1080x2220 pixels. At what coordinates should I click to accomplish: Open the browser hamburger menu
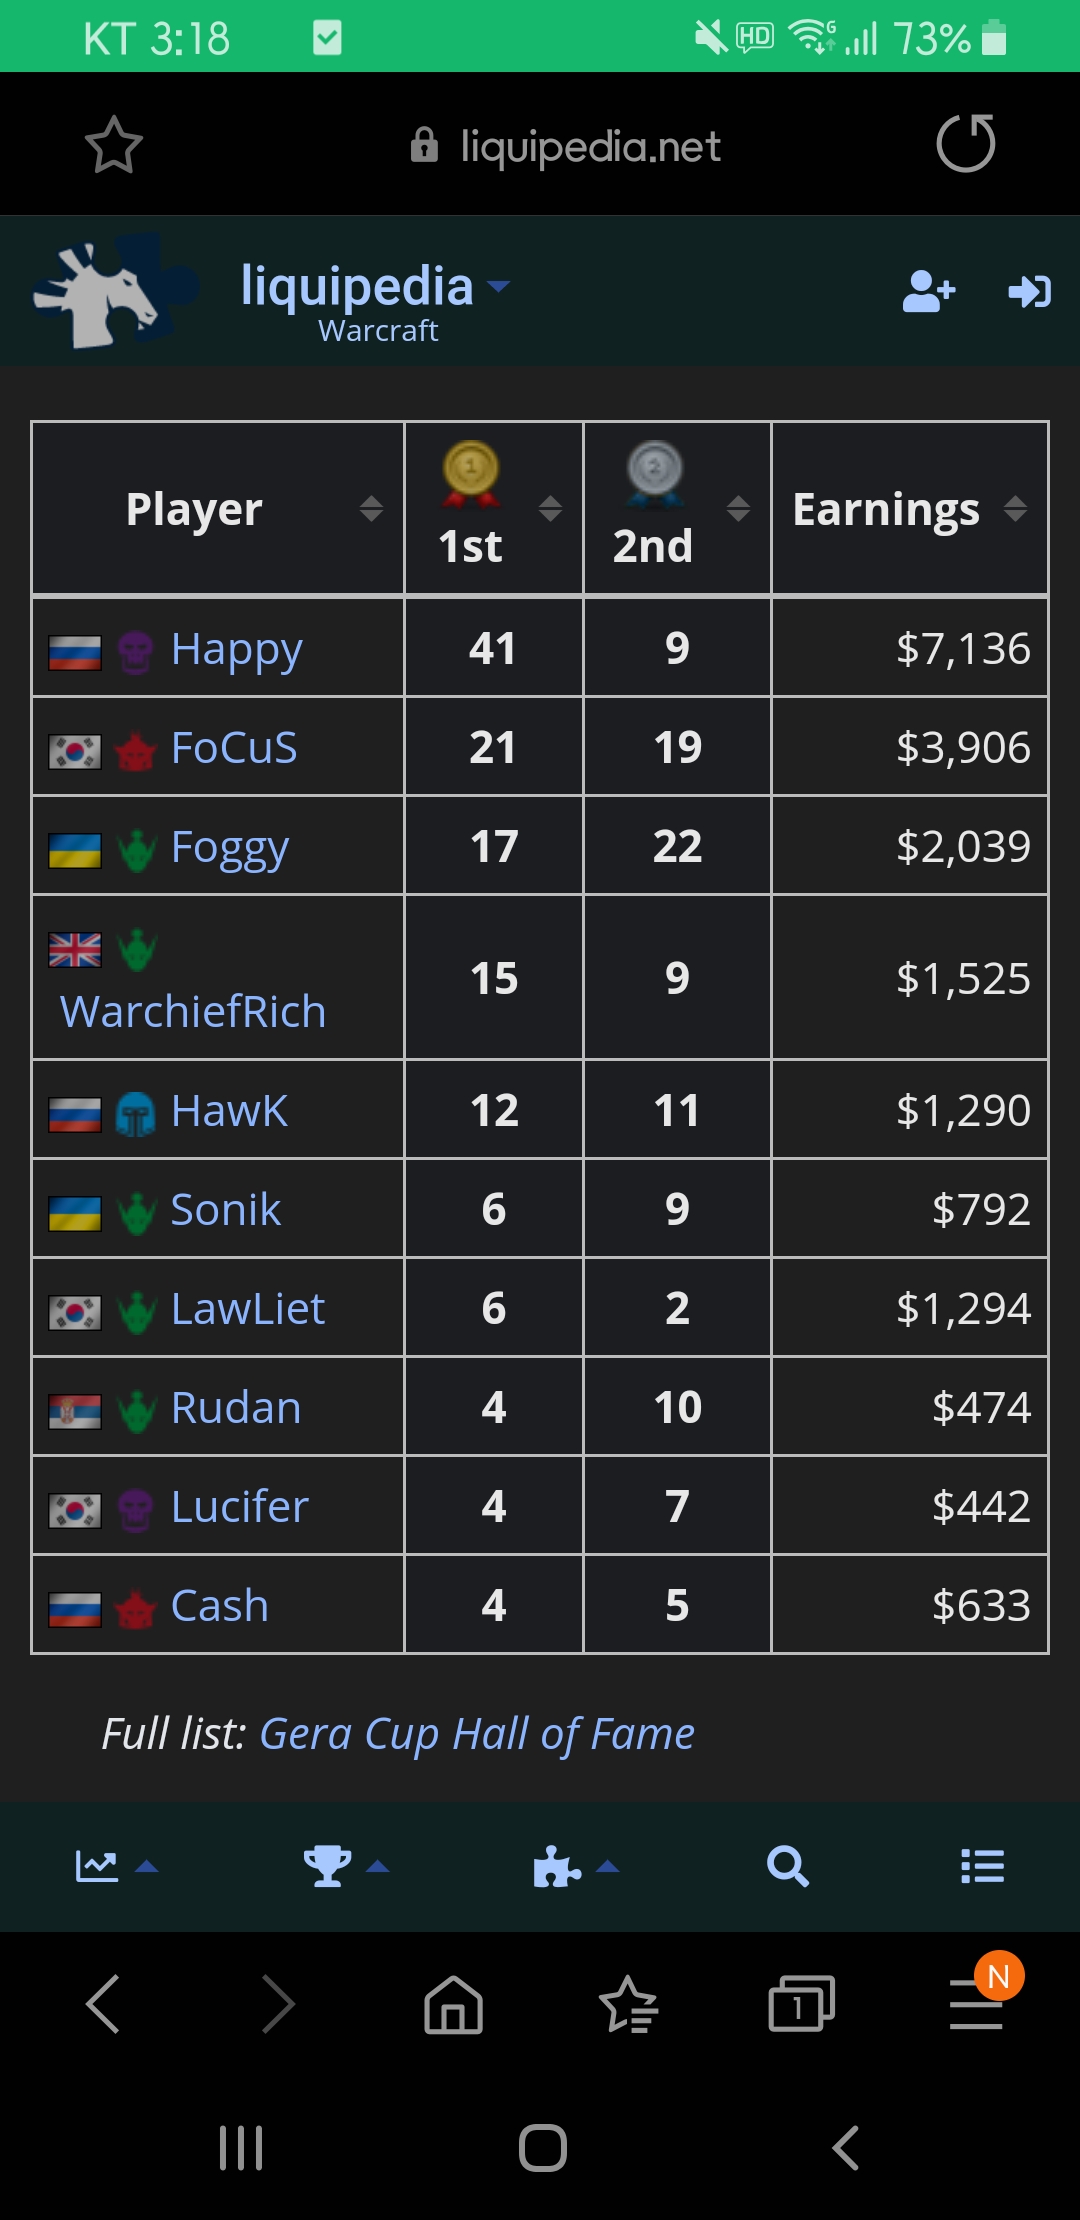tap(976, 2004)
